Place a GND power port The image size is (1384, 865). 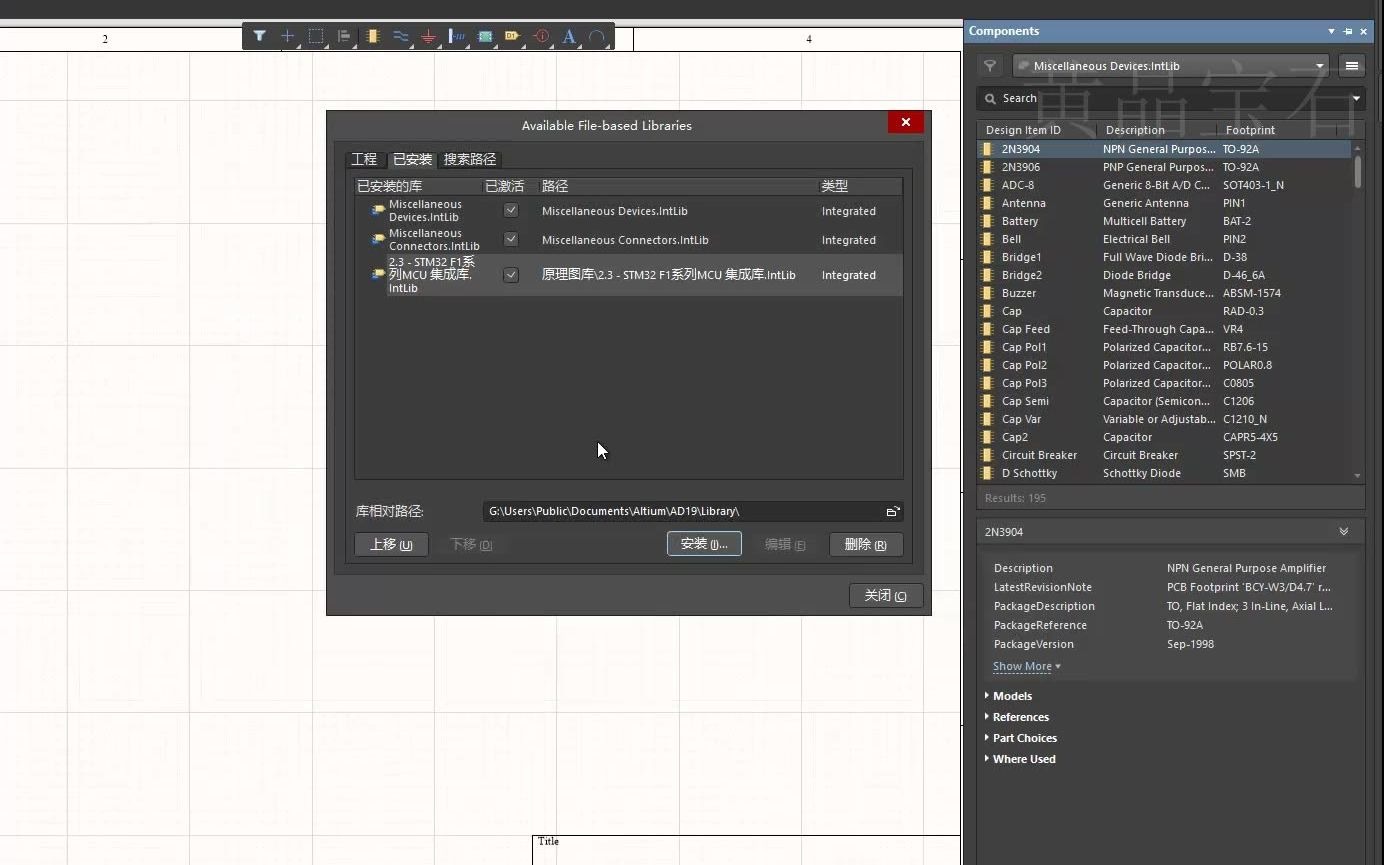click(x=429, y=36)
